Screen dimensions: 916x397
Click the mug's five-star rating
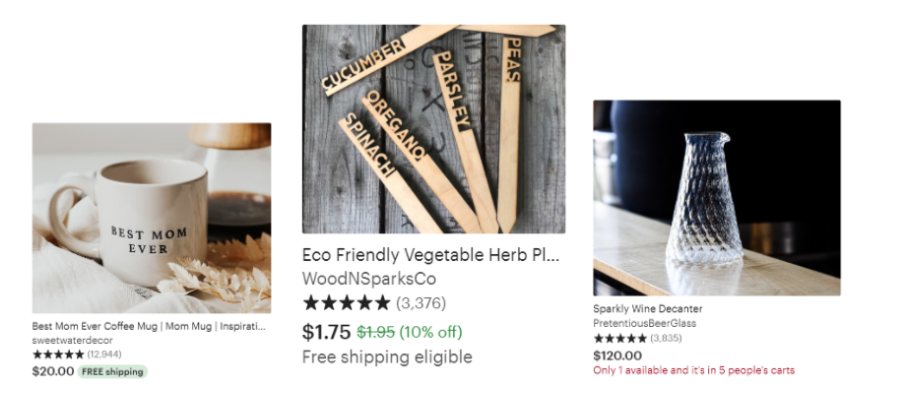(x=58, y=354)
